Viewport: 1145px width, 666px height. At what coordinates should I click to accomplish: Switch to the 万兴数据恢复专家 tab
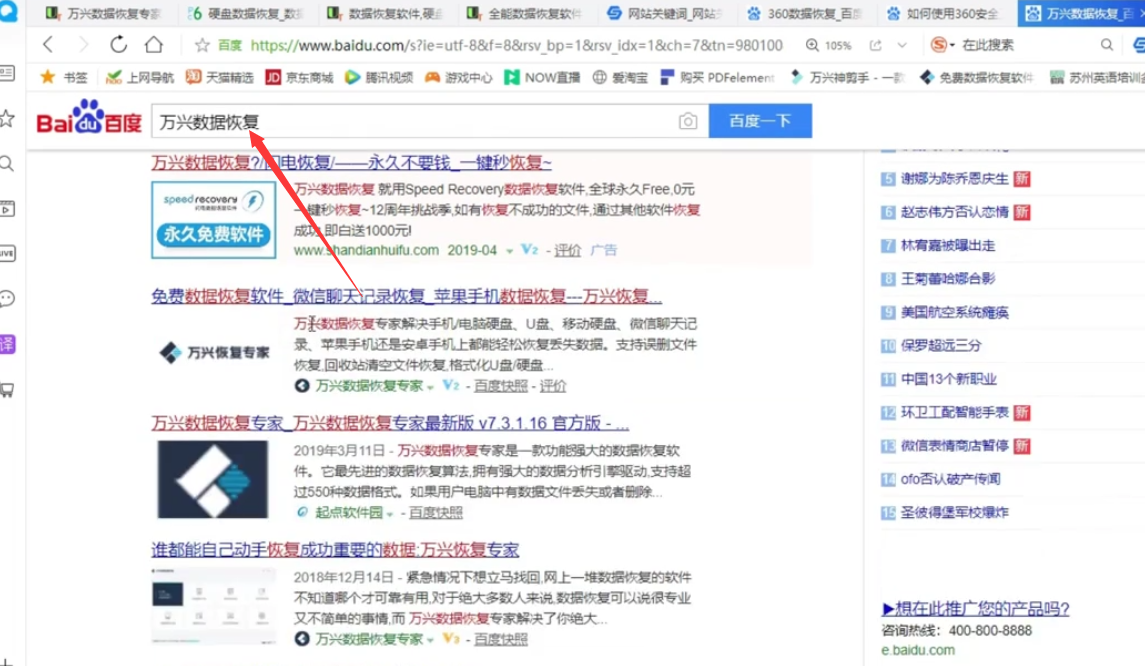(x=103, y=13)
